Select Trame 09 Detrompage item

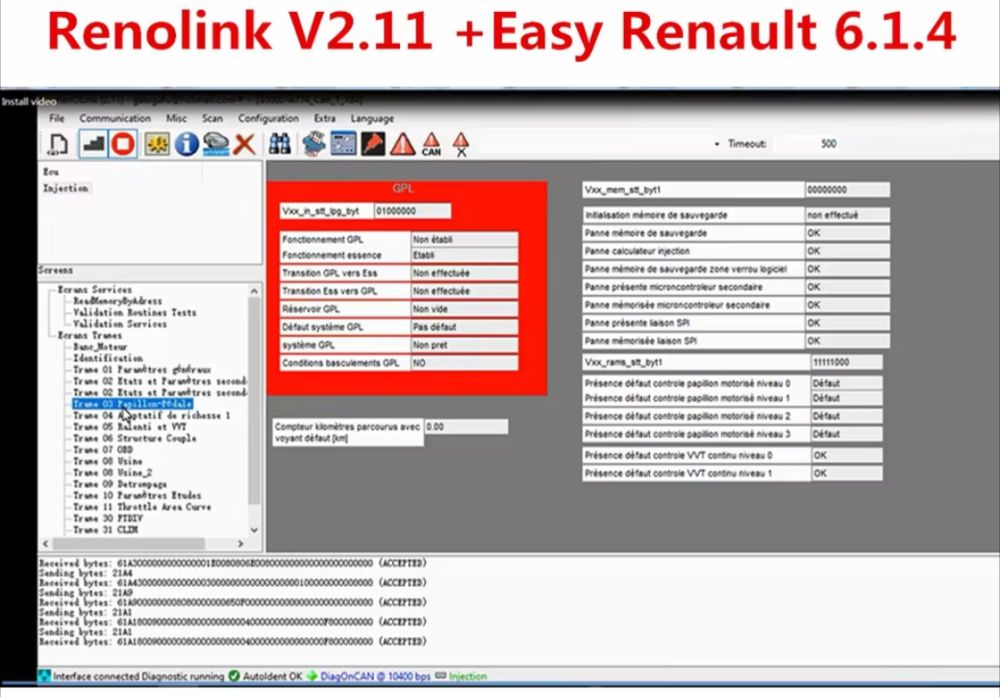(x=120, y=484)
